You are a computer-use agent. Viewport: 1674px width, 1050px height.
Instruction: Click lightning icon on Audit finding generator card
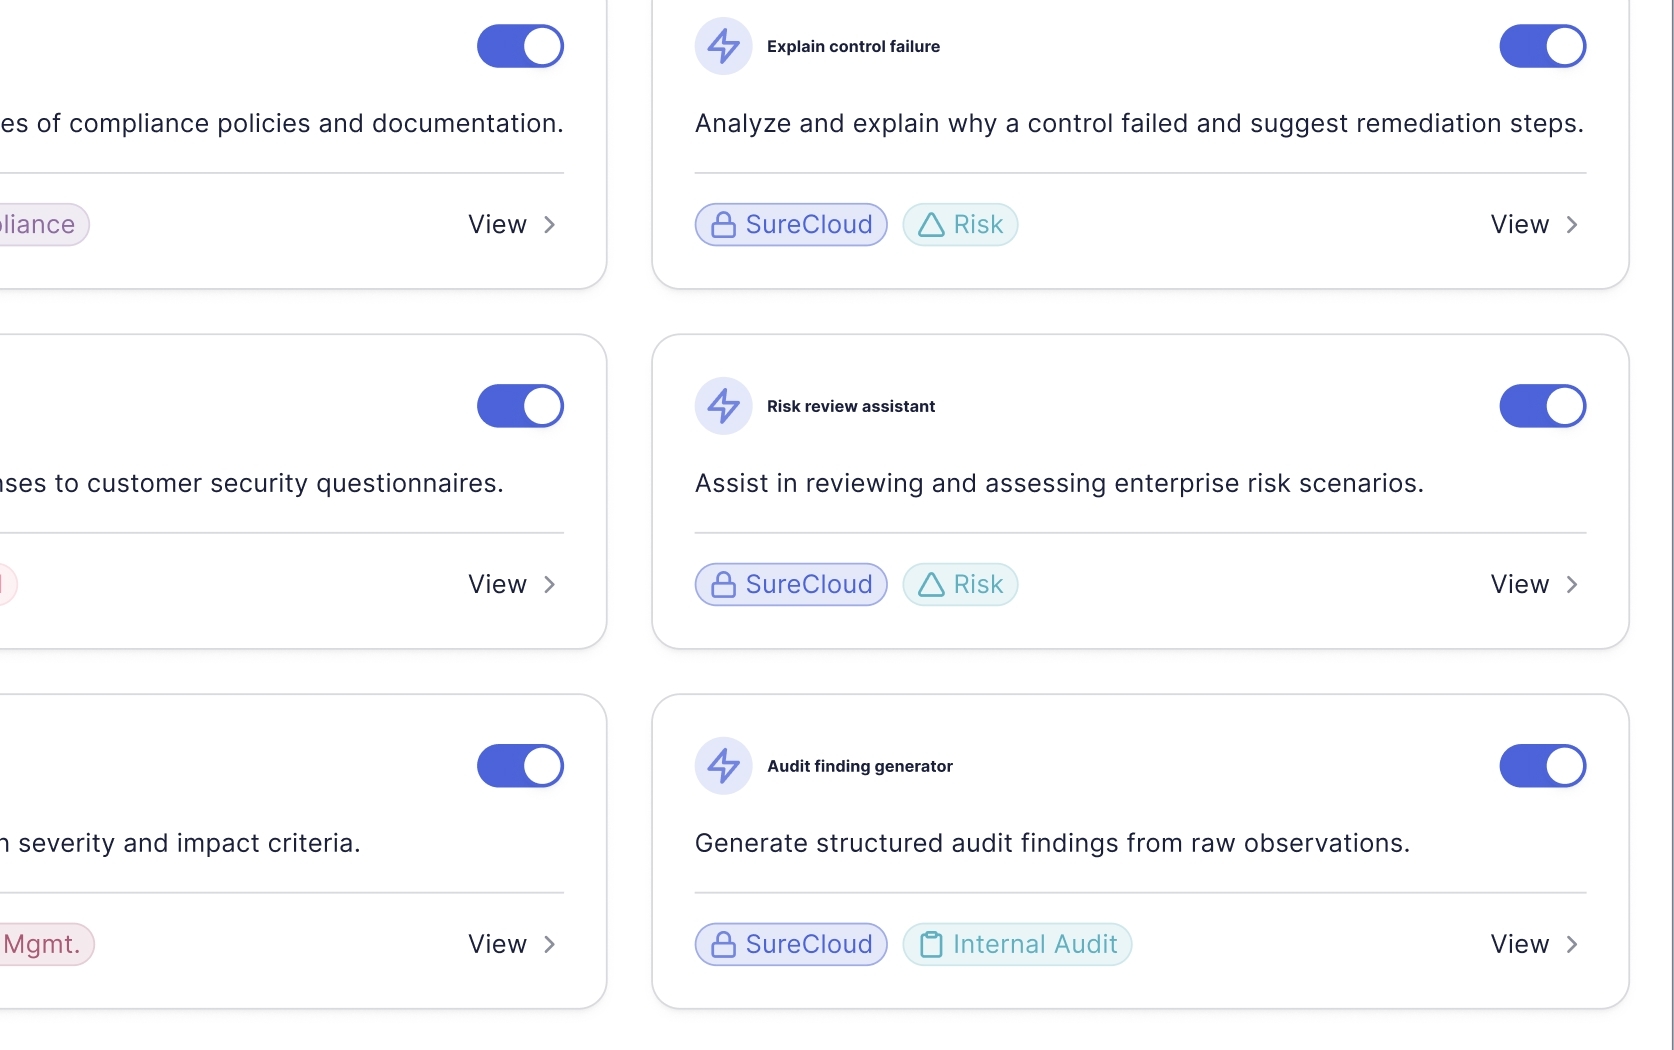[x=723, y=766]
